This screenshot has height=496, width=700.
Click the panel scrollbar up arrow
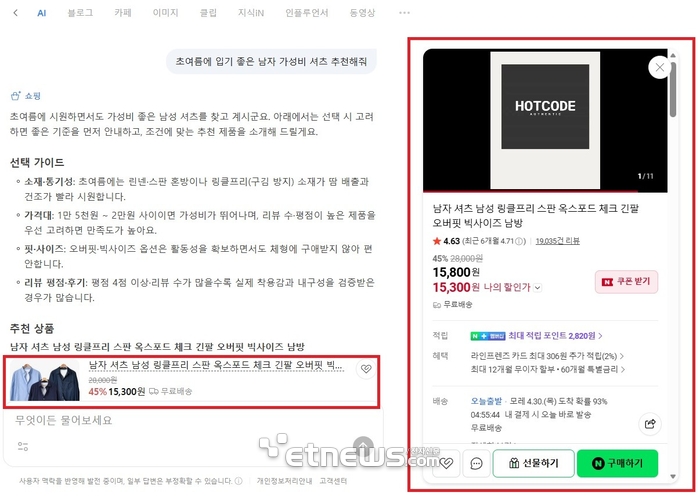(x=673, y=55)
